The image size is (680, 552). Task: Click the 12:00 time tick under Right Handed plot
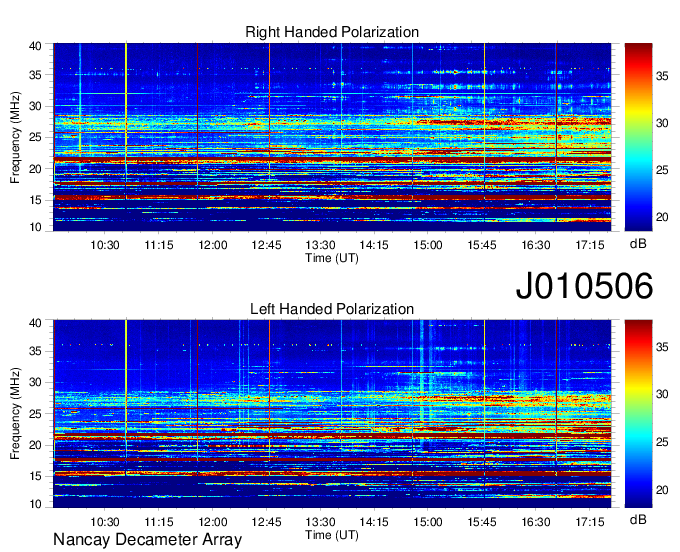pyautogui.click(x=212, y=245)
